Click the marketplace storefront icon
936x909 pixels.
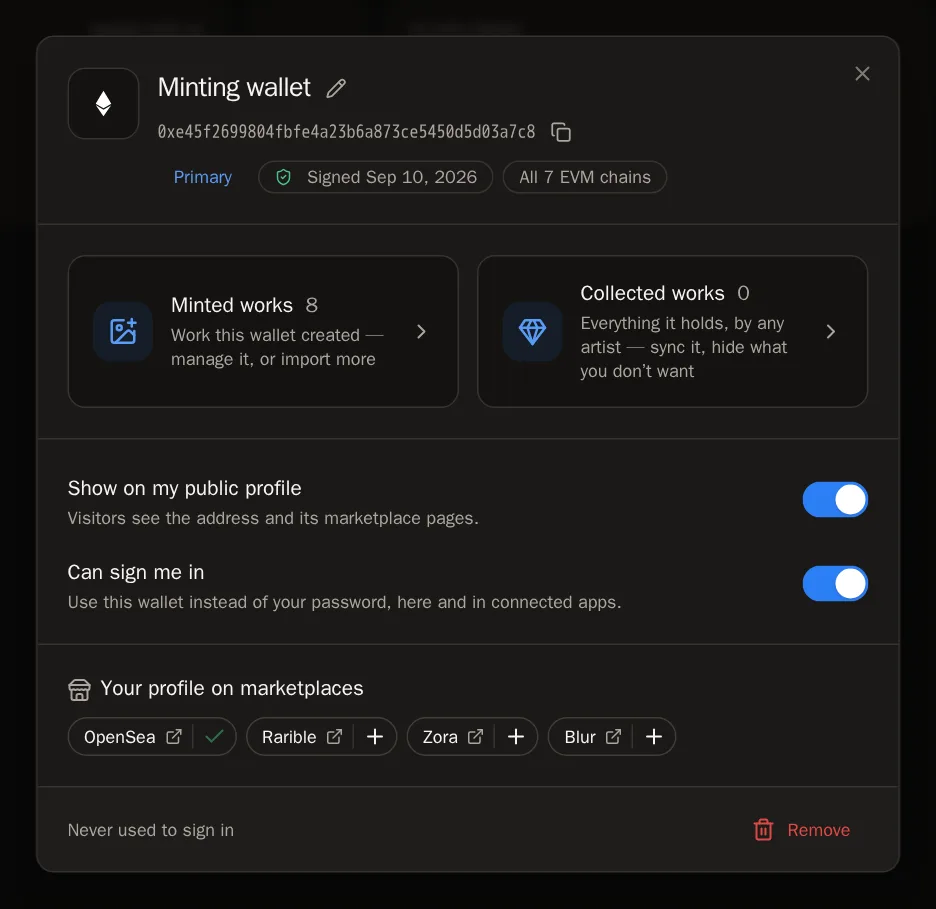[79, 689]
